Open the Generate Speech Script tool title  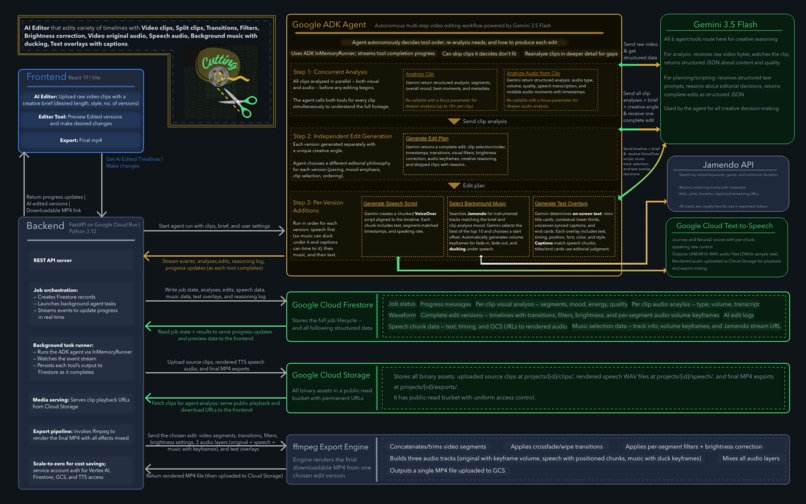[x=391, y=204]
